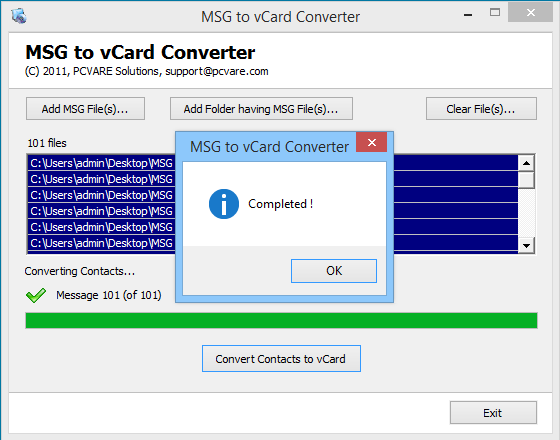Click the file list scrollbar thumb
Viewport: 560px width, 440px height.
526,180
